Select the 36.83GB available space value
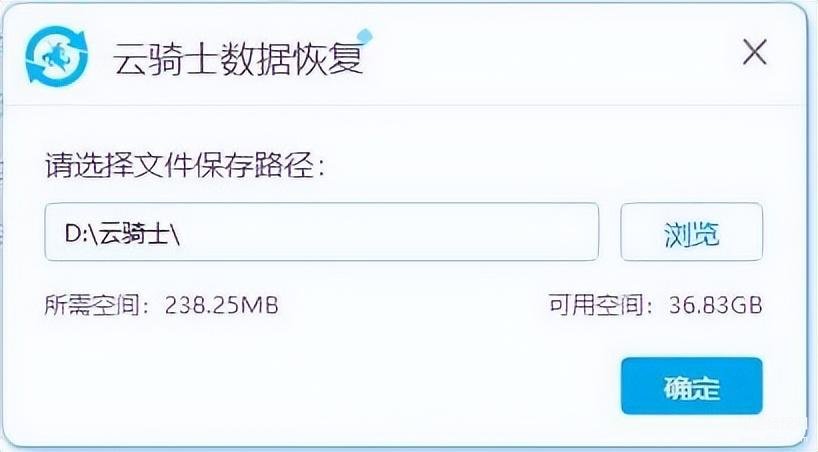The width and height of the screenshot is (818, 452). tap(715, 305)
